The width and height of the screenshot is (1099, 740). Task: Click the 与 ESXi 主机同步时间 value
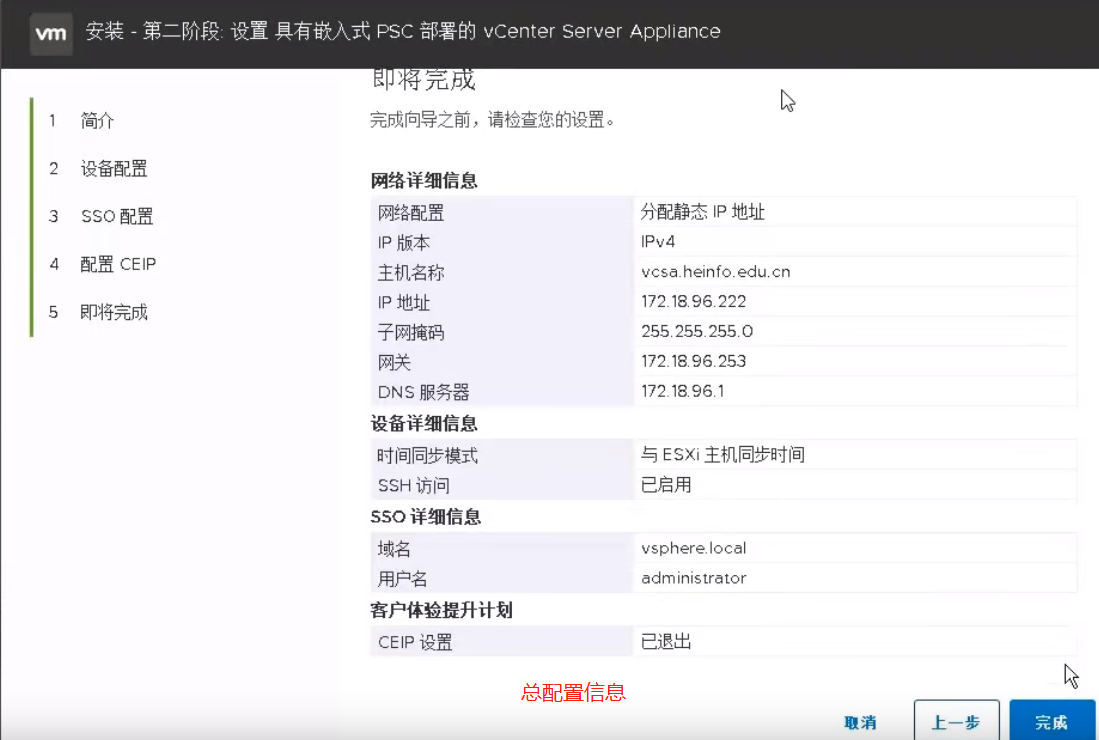point(722,455)
